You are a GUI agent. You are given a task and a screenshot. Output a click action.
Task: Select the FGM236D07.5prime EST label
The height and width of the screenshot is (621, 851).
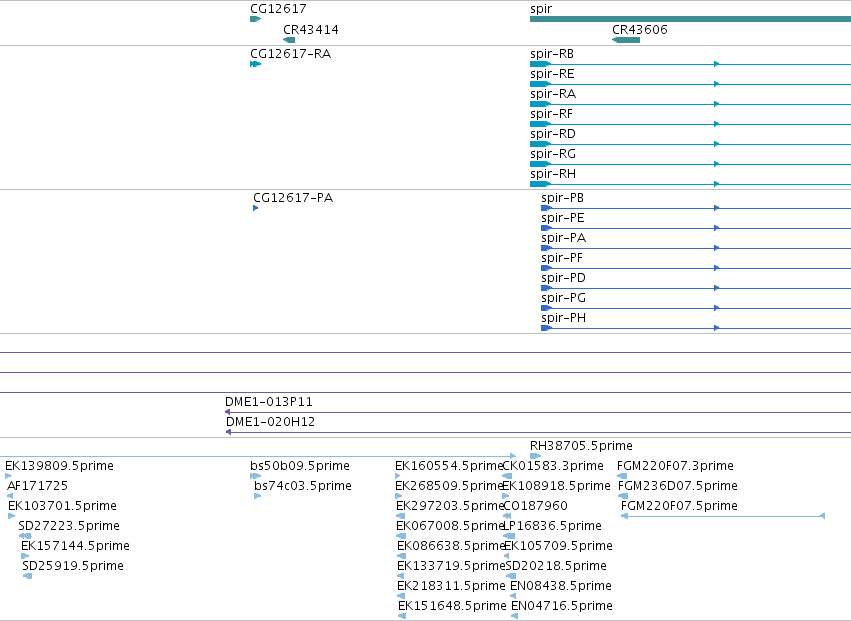click(677, 486)
